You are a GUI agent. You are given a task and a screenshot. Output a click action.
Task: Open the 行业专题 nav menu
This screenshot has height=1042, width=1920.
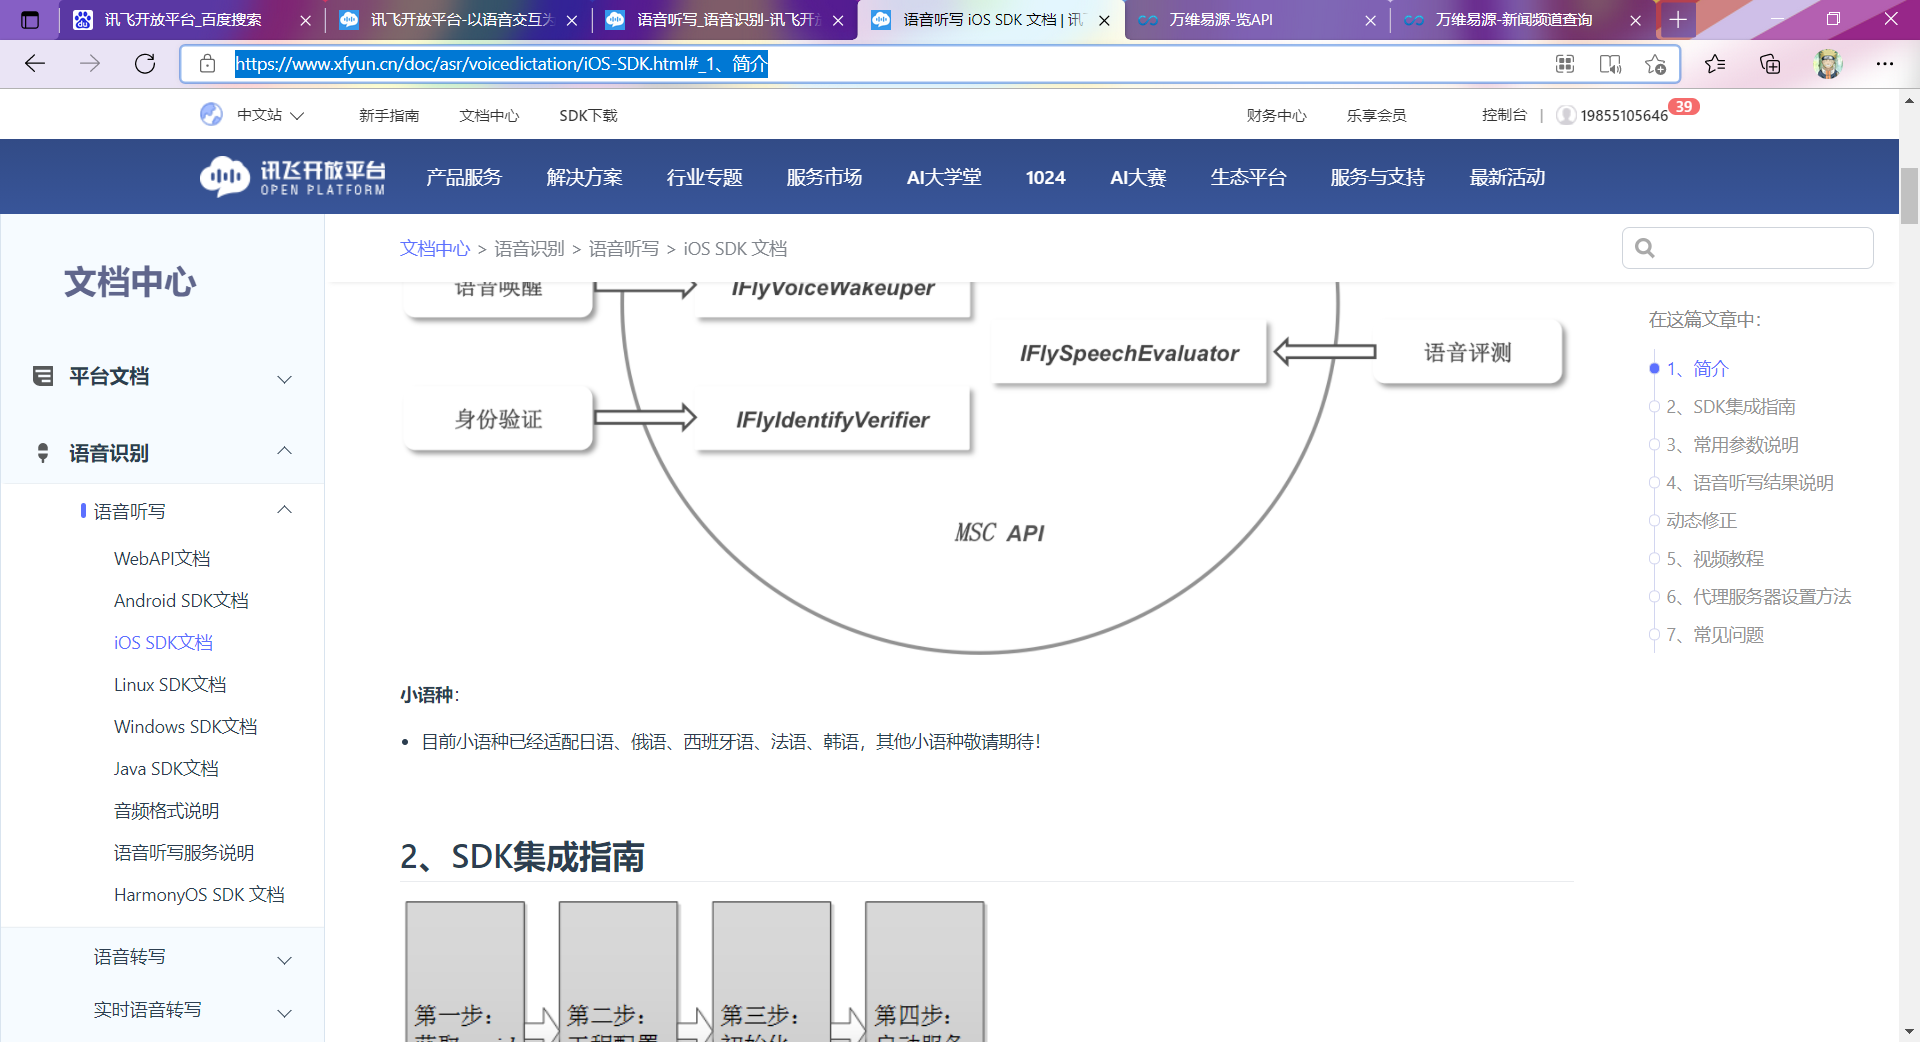705,177
